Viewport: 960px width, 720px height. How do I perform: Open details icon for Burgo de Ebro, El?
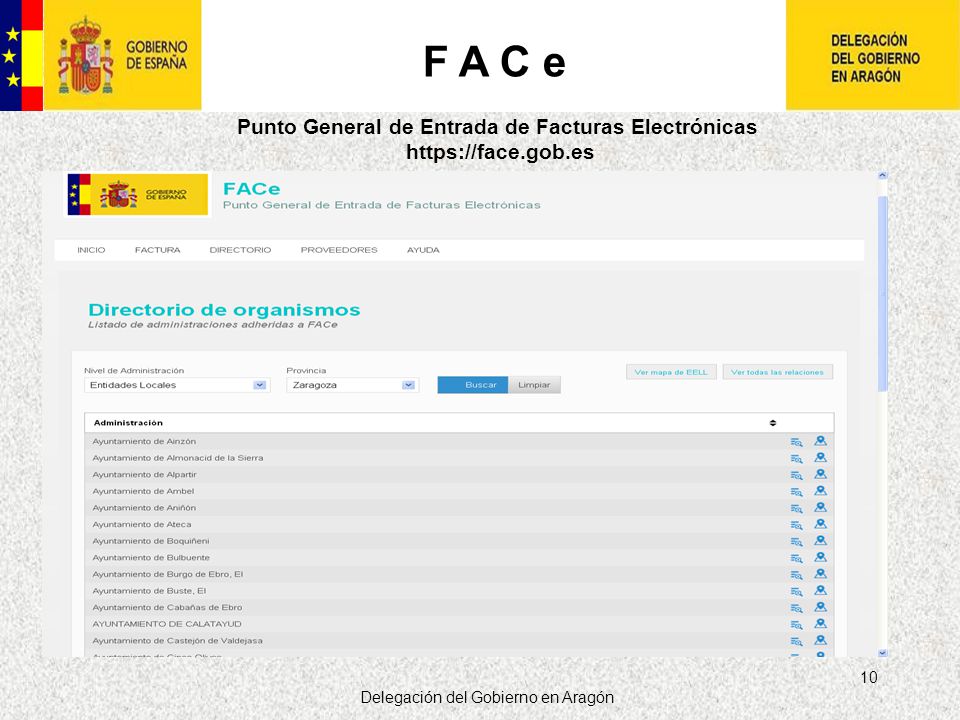796,575
